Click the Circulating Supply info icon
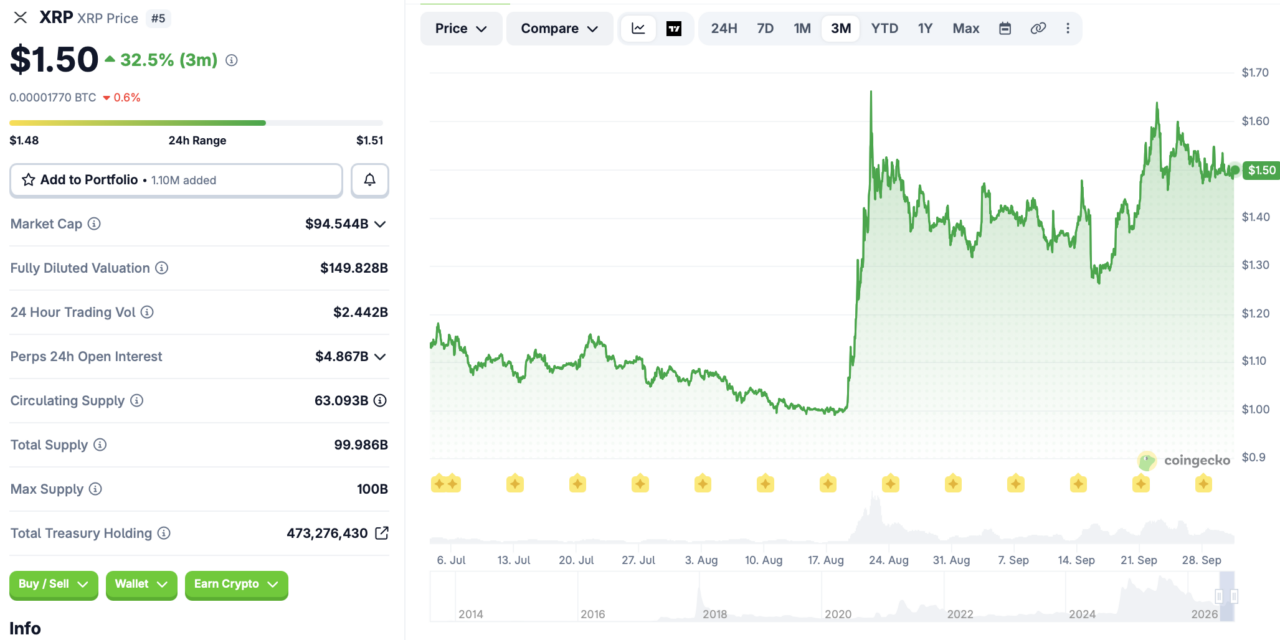The image size is (1280, 640). pyautogui.click(x=137, y=400)
